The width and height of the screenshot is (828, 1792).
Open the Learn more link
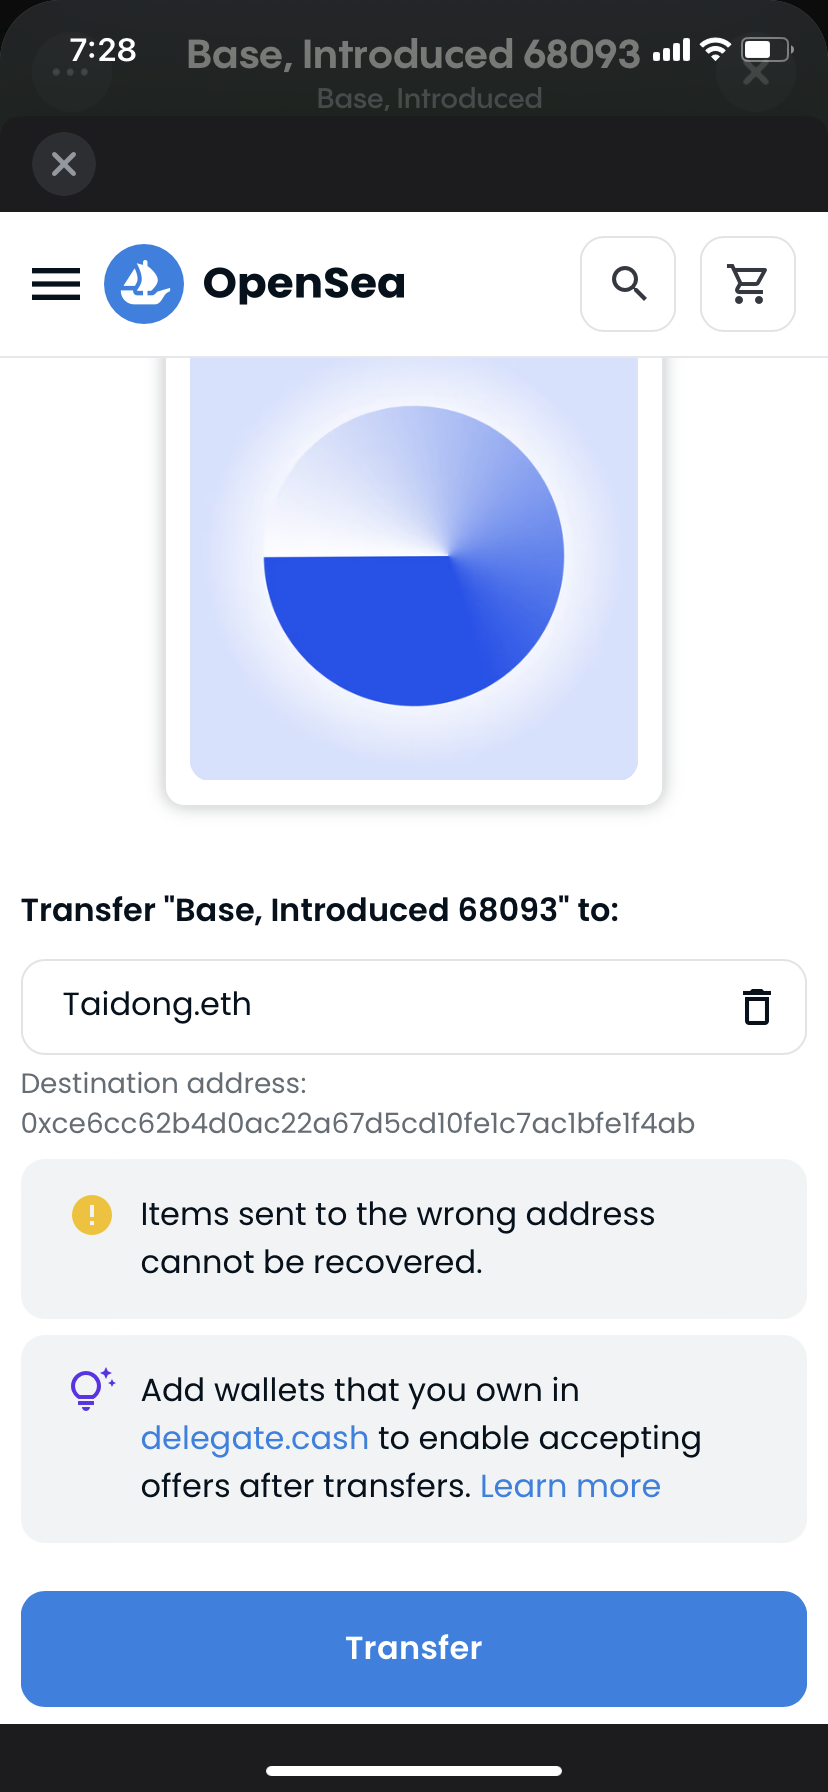pos(570,1486)
